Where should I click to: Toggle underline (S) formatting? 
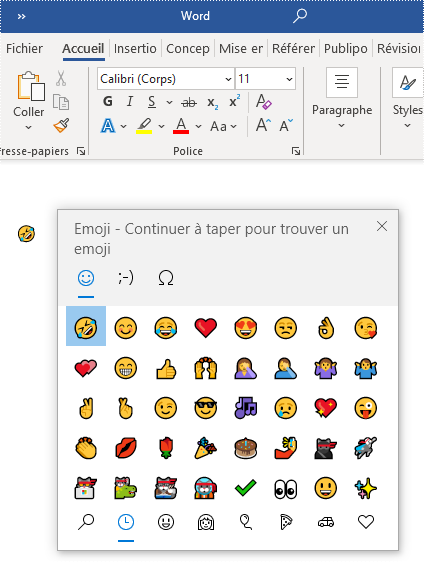pyautogui.click(x=152, y=102)
